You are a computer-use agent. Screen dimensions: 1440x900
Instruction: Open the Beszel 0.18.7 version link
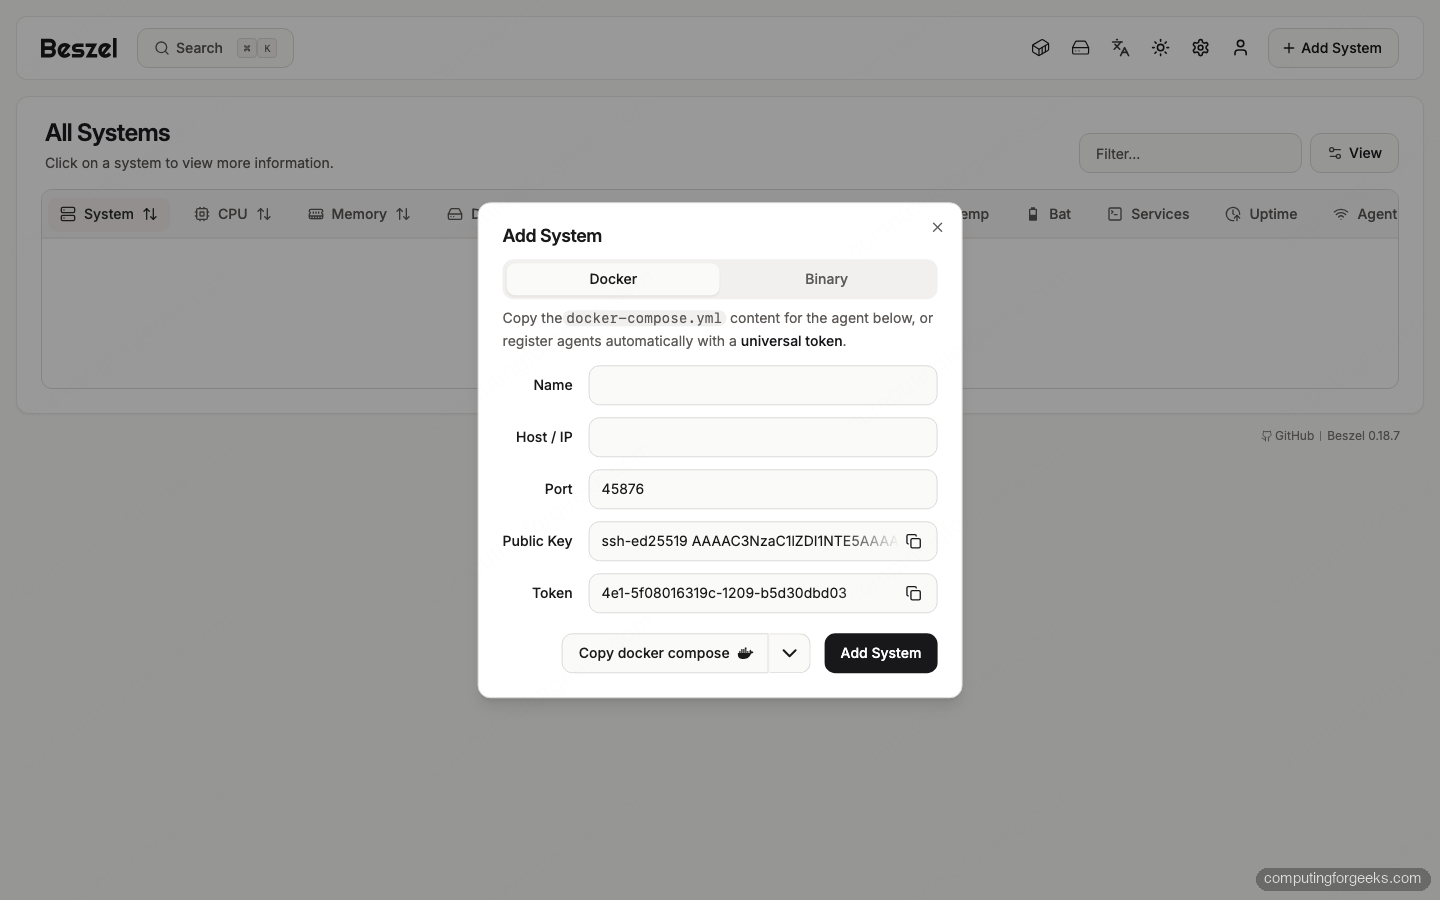1363,436
